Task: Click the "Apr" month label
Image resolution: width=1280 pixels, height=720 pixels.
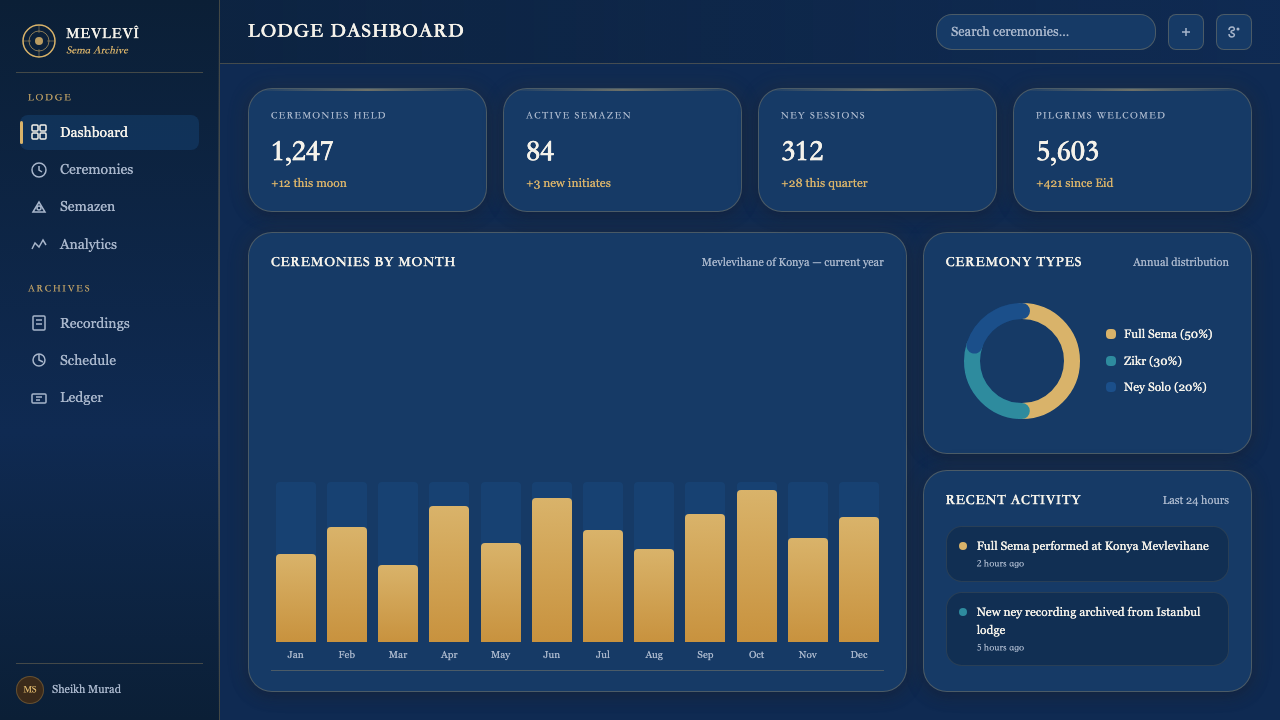Action: (x=449, y=655)
